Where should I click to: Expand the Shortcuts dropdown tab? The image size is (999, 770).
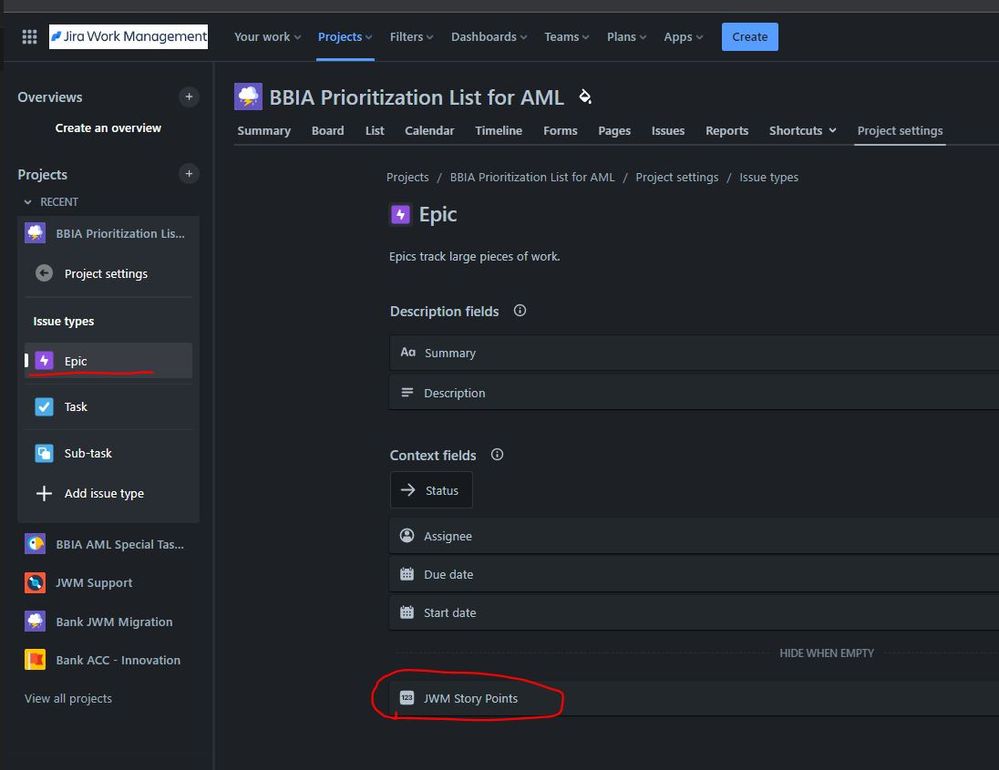[x=802, y=131]
